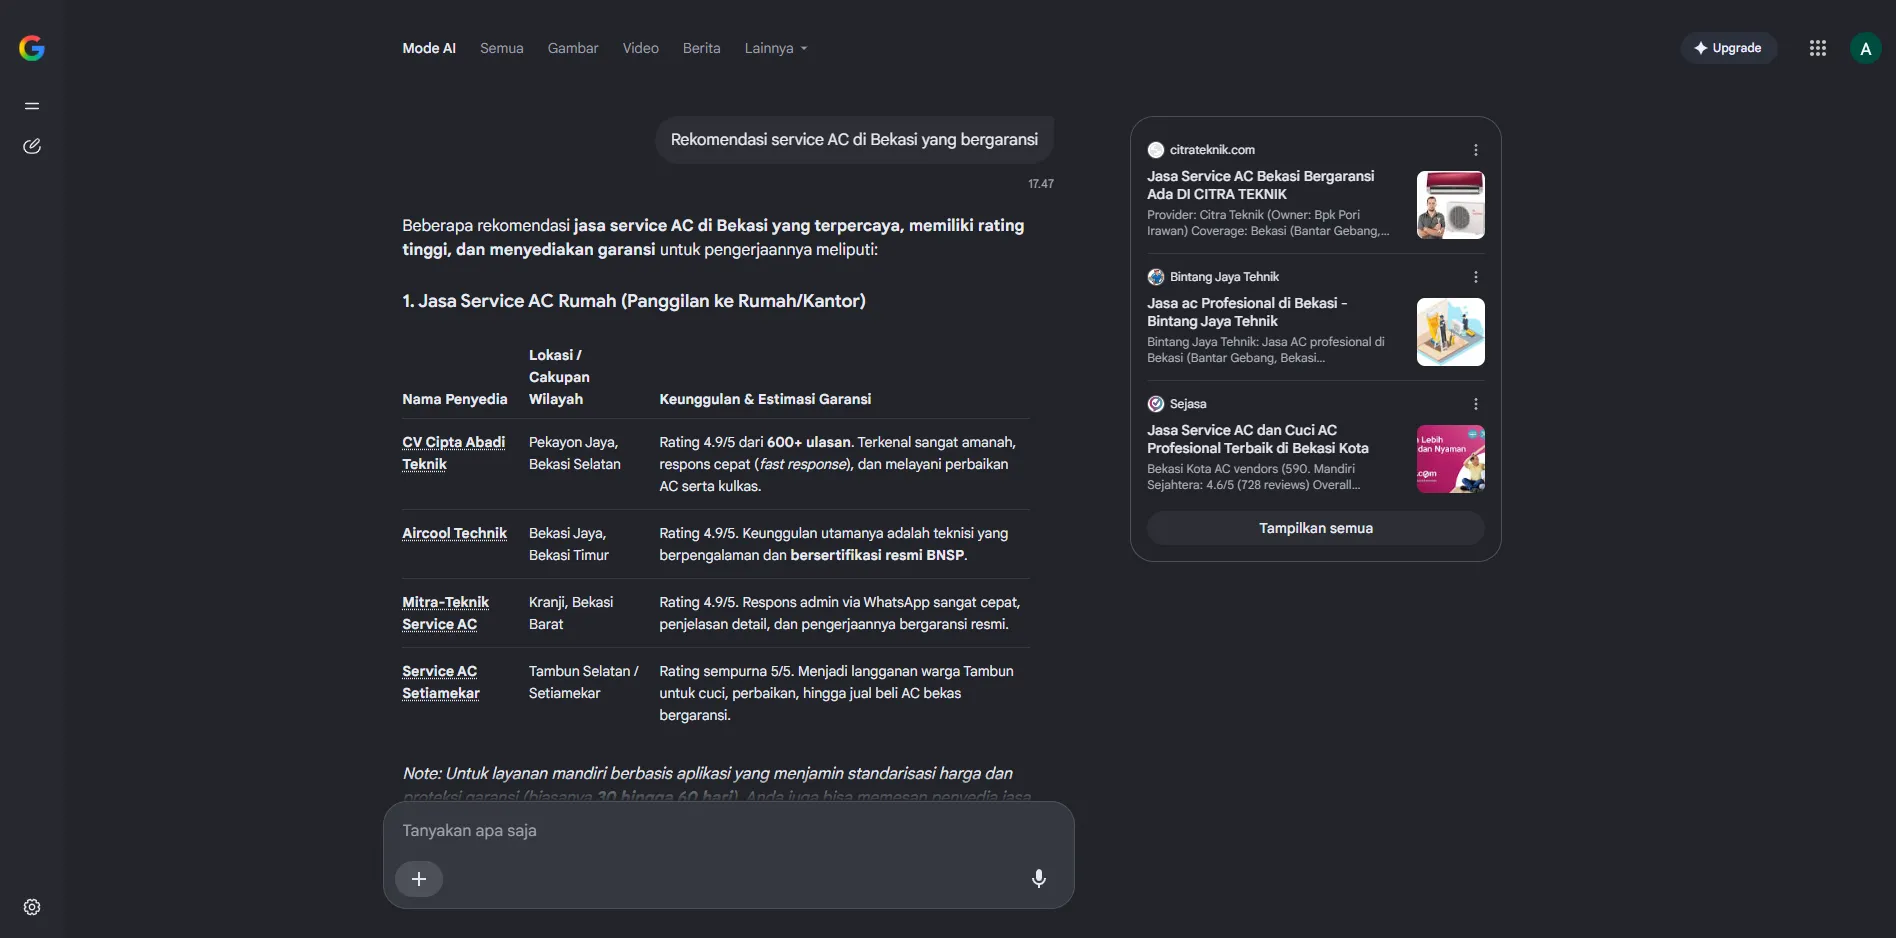
Task: Switch to Berita tab
Action: click(x=701, y=48)
